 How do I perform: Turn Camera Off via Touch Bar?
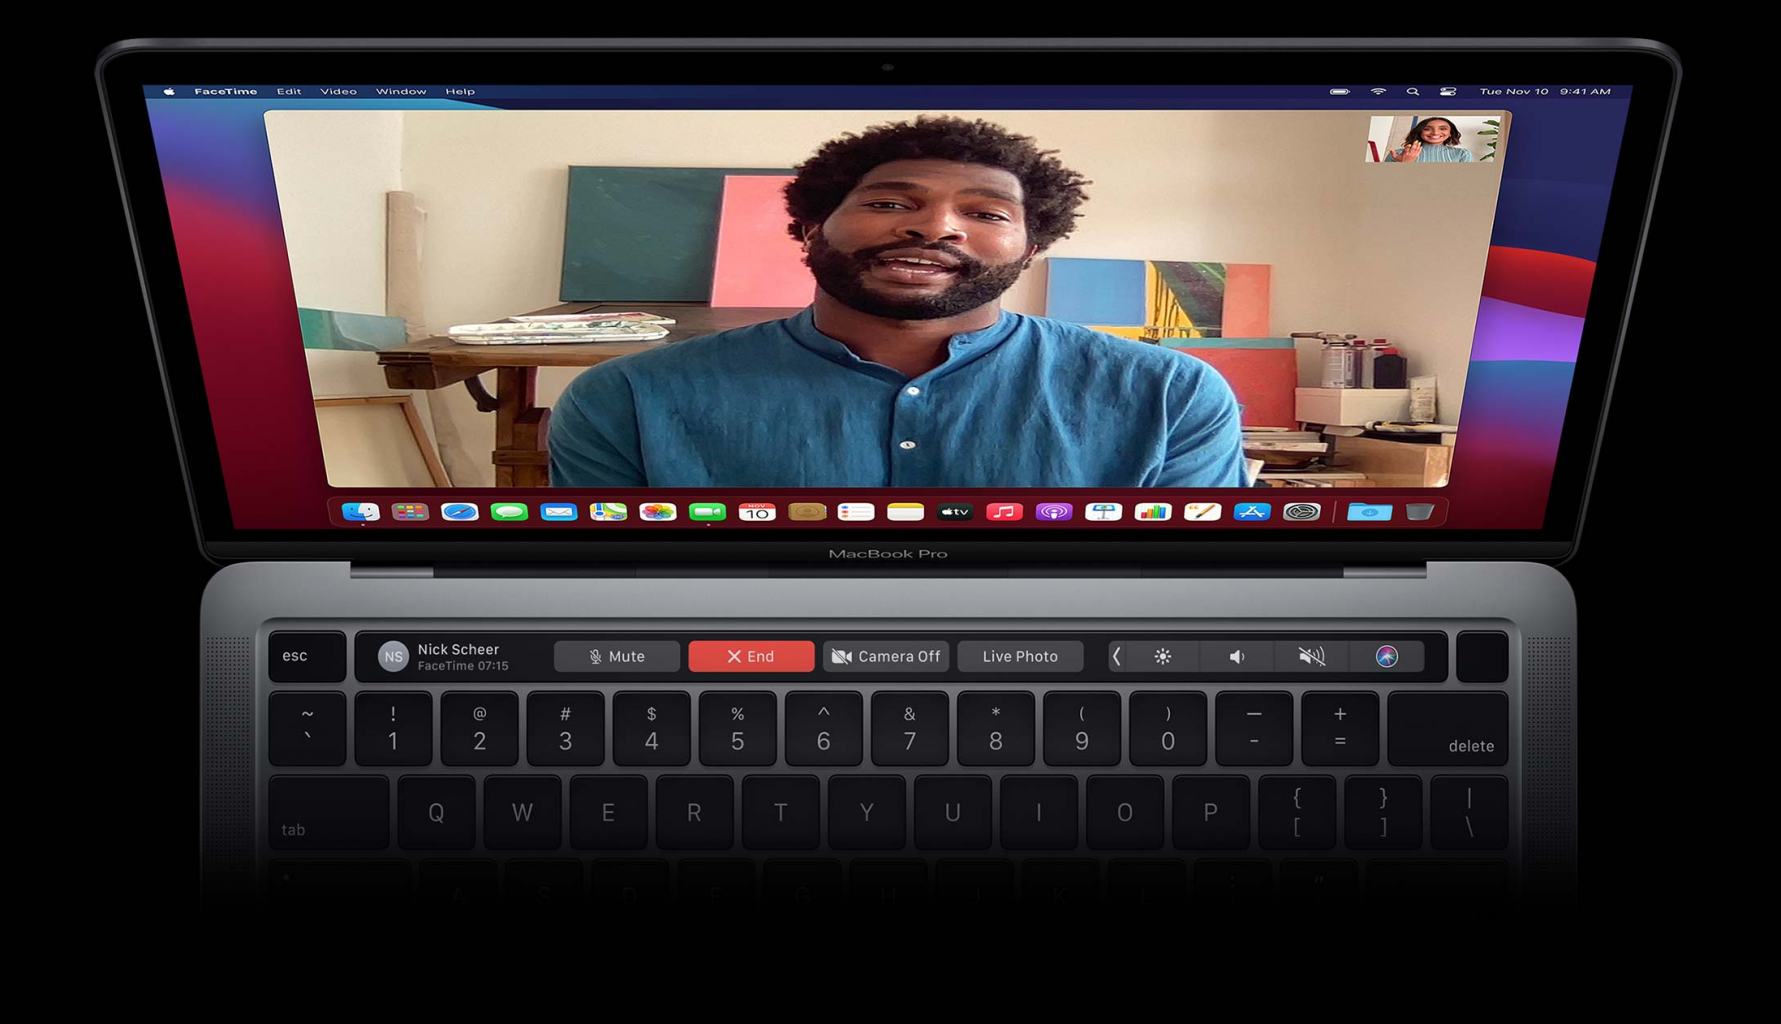tap(886, 656)
